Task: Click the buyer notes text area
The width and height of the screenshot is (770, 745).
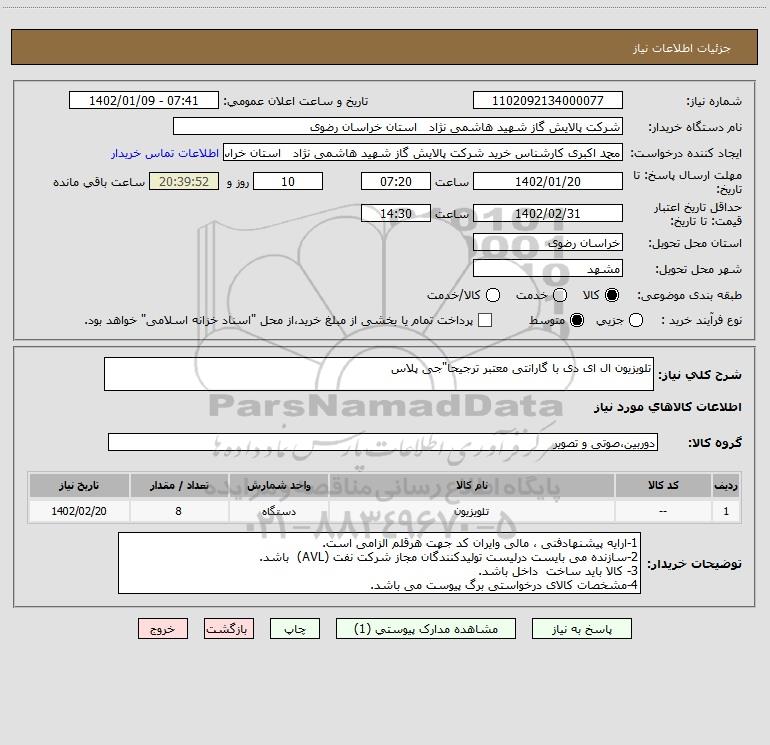Action: 379,563
